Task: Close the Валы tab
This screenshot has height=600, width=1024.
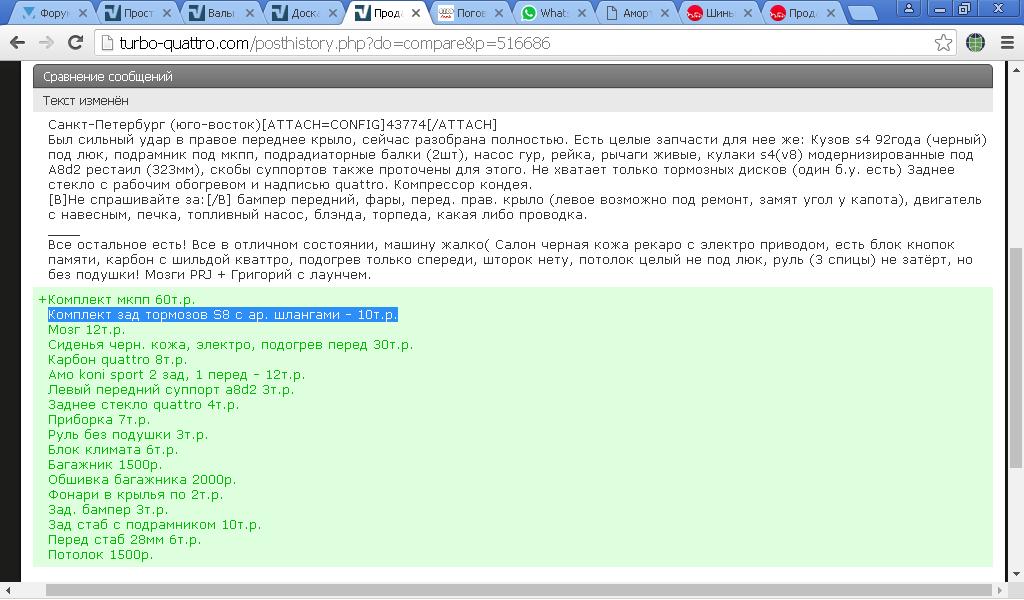Action: 250,14
